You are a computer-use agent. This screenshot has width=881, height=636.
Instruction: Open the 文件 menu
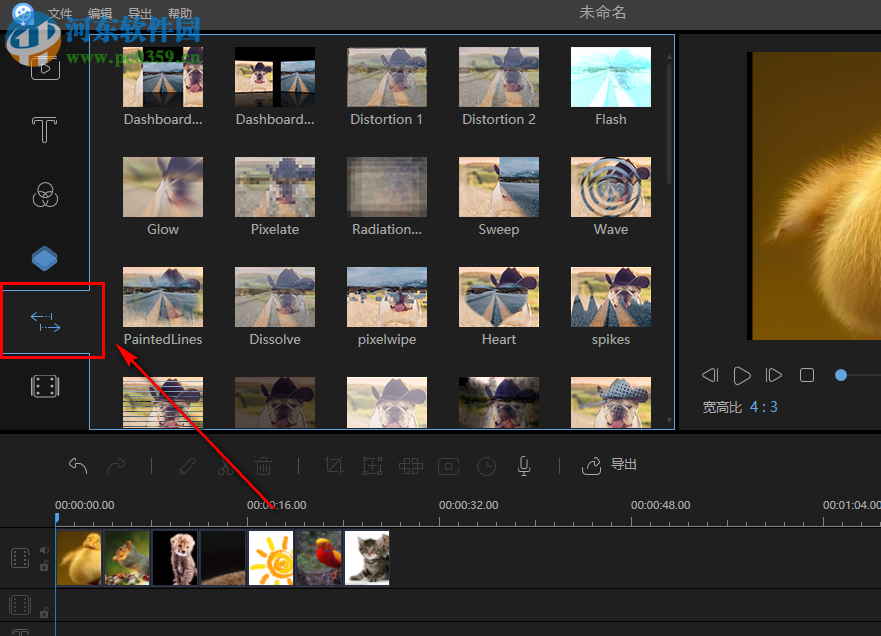(x=60, y=13)
